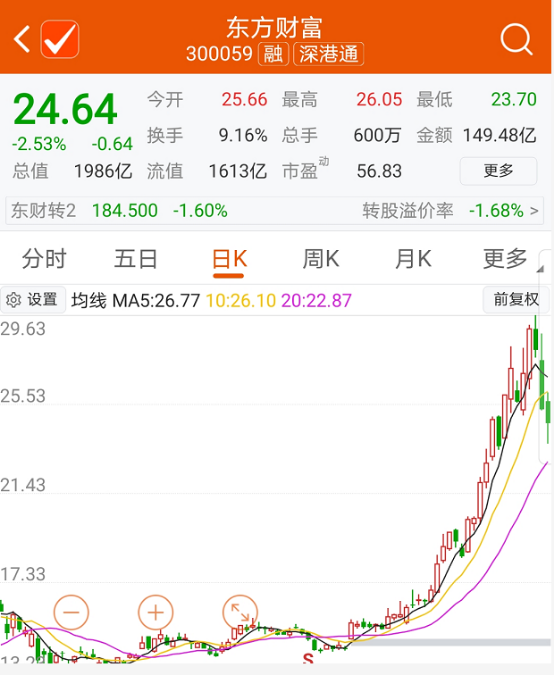Toggle 前复权 price adjustment mode
554x675 pixels.
click(x=515, y=299)
